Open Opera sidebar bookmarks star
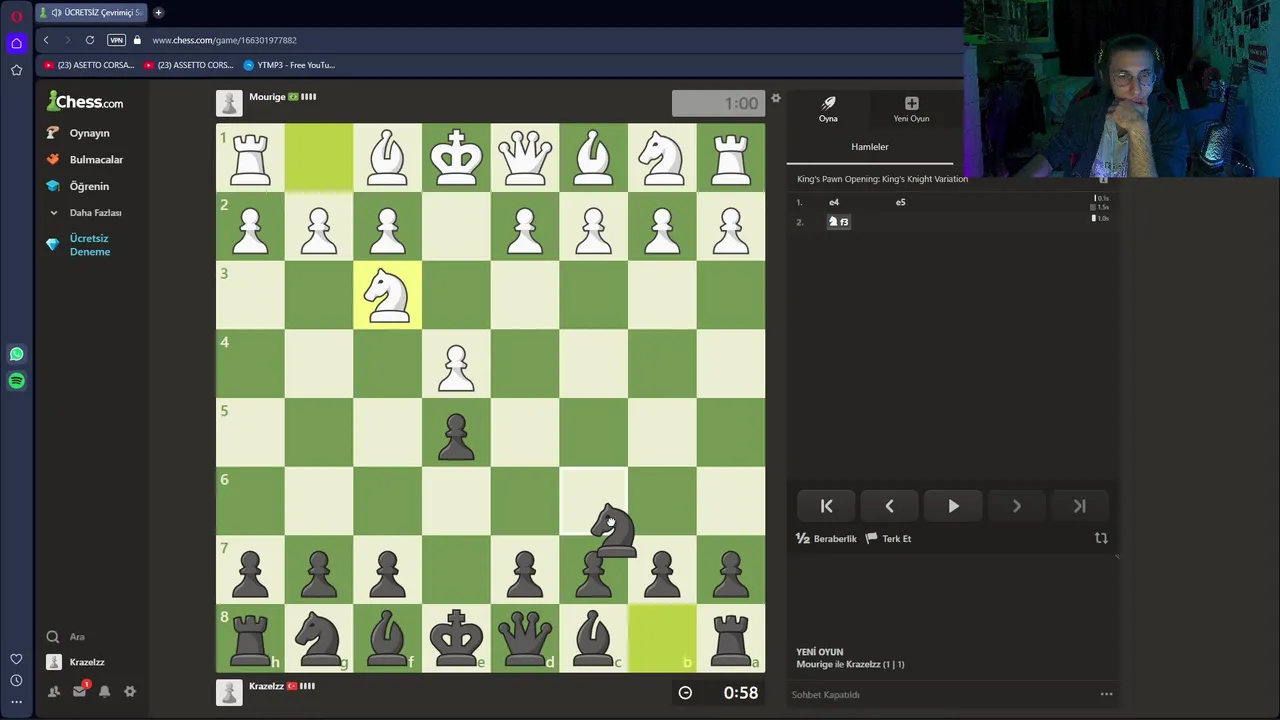This screenshot has height=720, width=1280. tap(16, 70)
